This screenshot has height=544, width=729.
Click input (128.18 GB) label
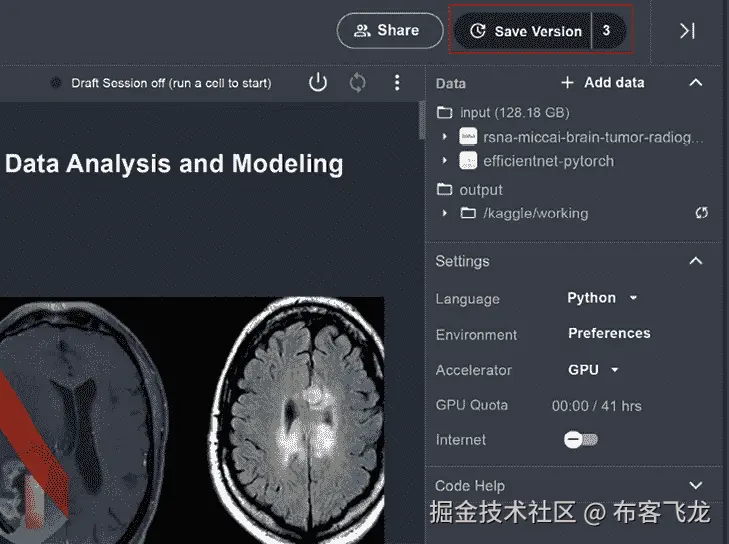[x=515, y=113]
